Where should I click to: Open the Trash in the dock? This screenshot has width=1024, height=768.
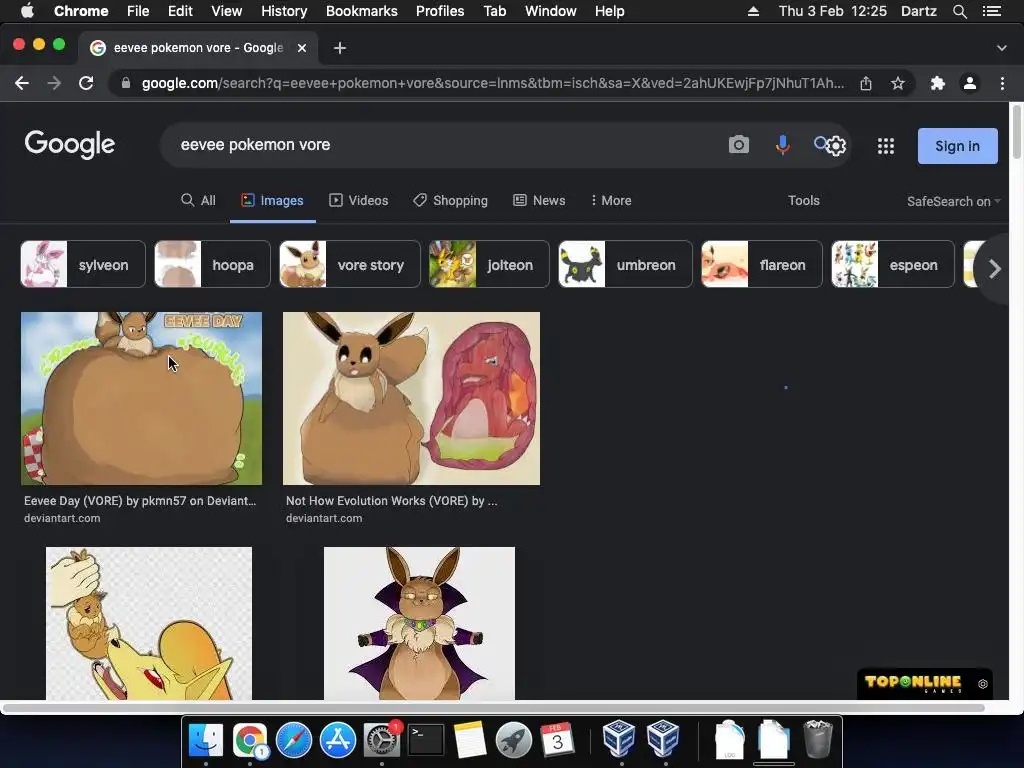tap(817, 739)
